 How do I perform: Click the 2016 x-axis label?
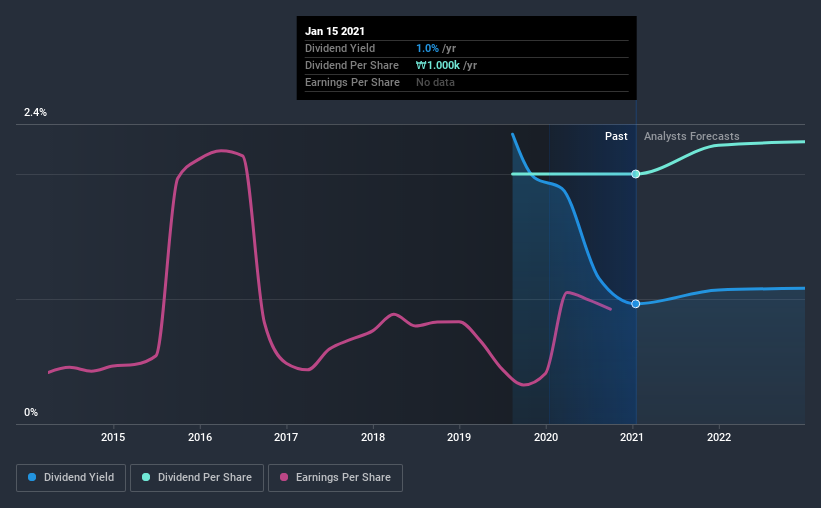(200, 437)
